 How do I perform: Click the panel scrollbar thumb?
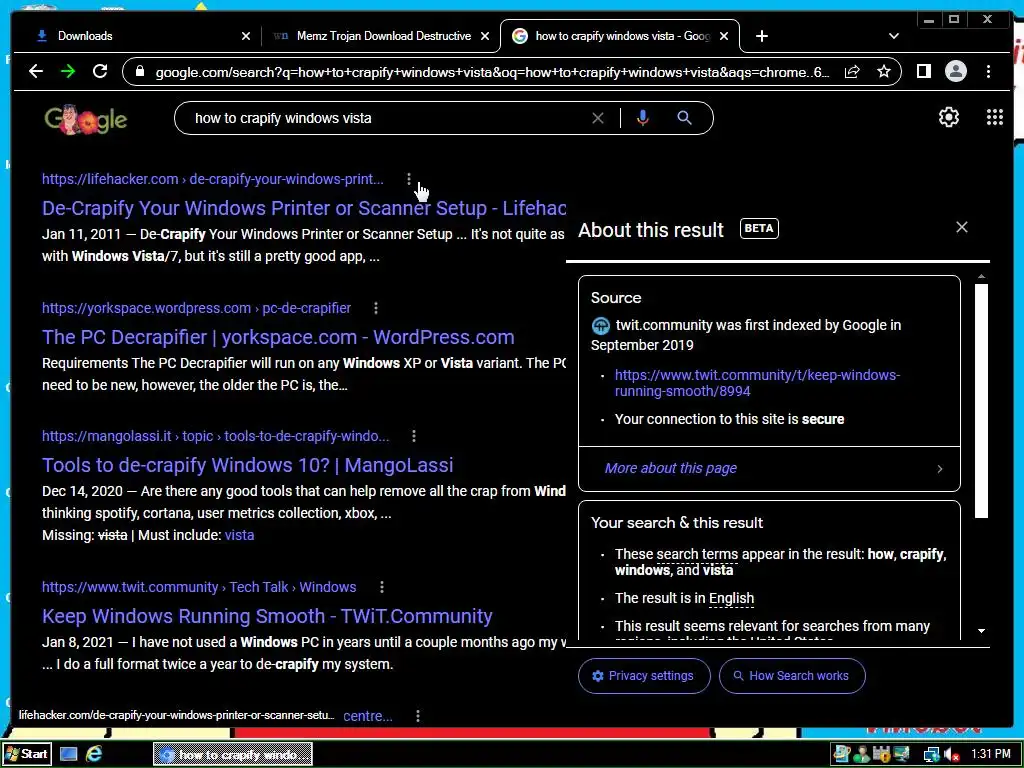[981, 401]
